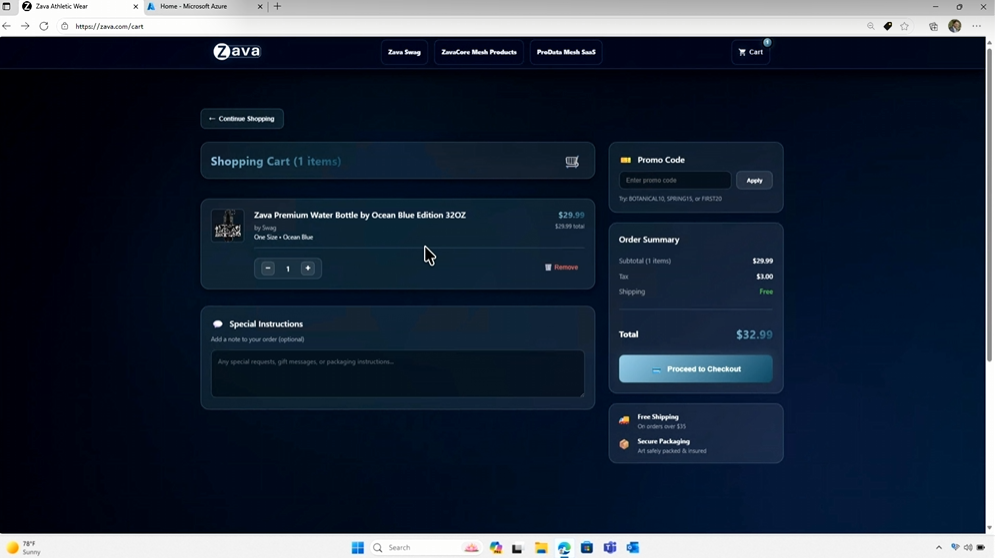Apply the promo code
Image resolution: width=995 pixels, height=558 pixels.
pos(754,180)
